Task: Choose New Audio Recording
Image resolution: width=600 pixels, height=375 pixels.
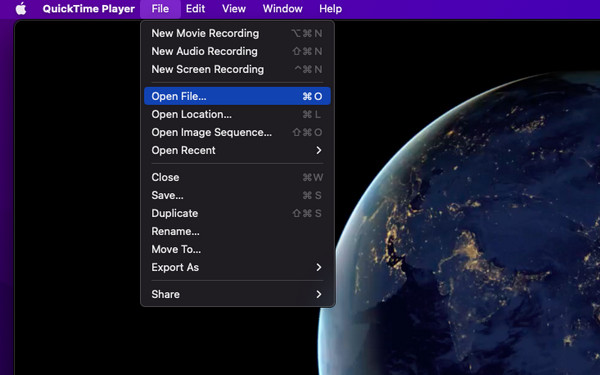Action: point(237,51)
